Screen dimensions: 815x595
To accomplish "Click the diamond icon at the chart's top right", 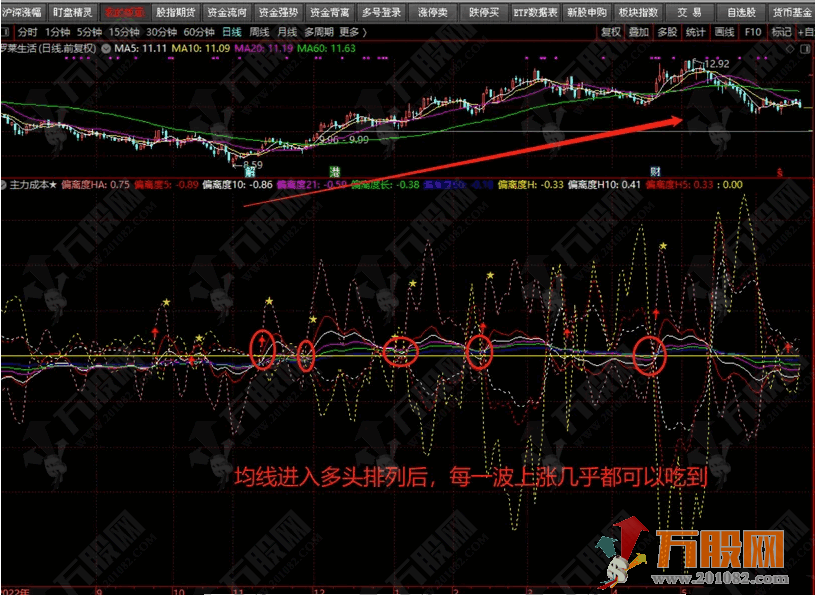I will tap(790, 49).
